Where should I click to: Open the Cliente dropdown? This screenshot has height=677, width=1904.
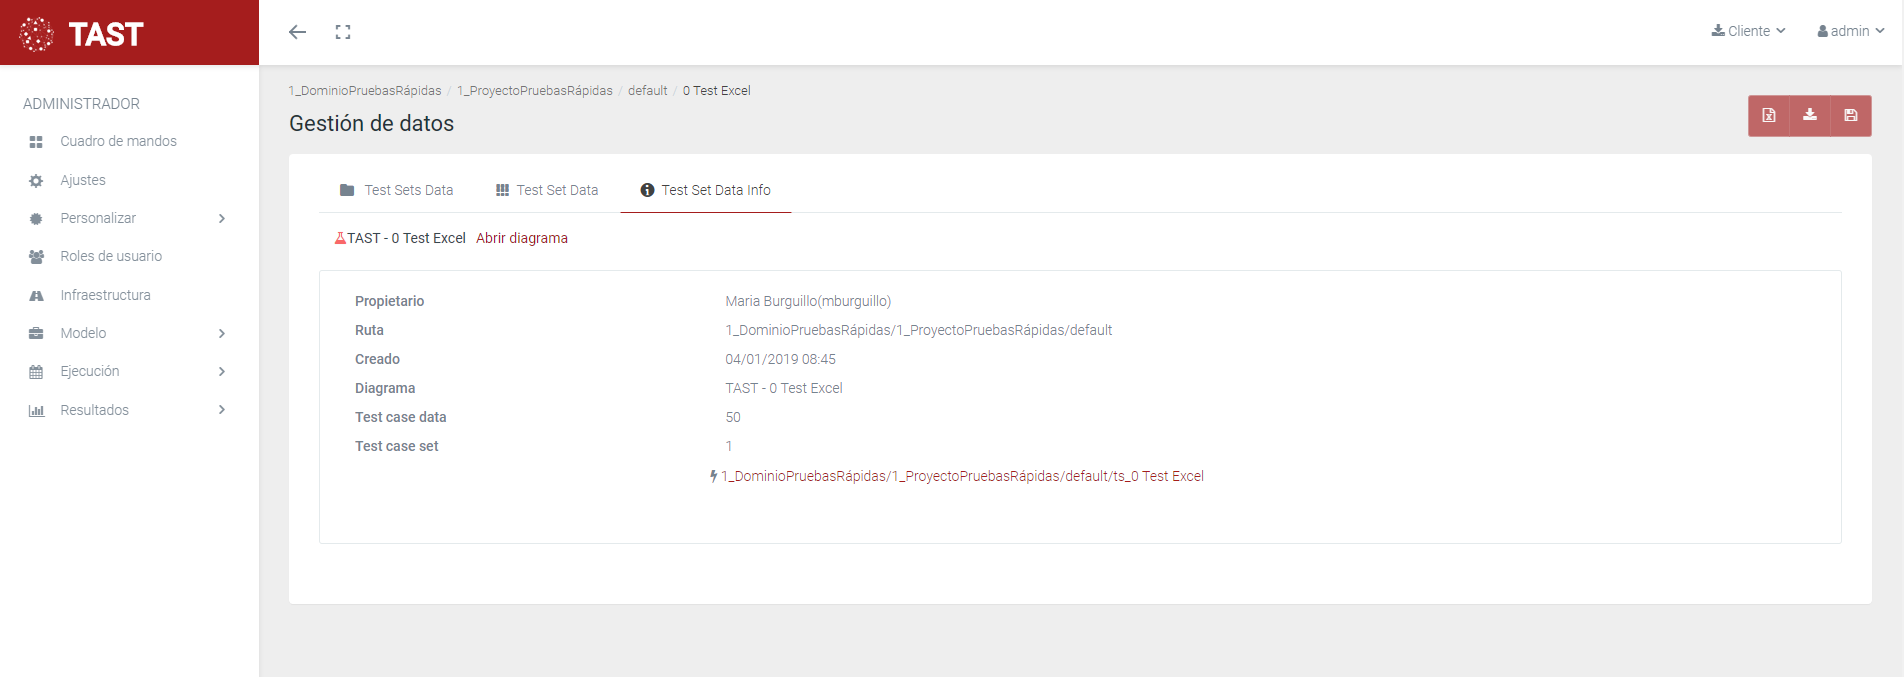[x=1748, y=31]
